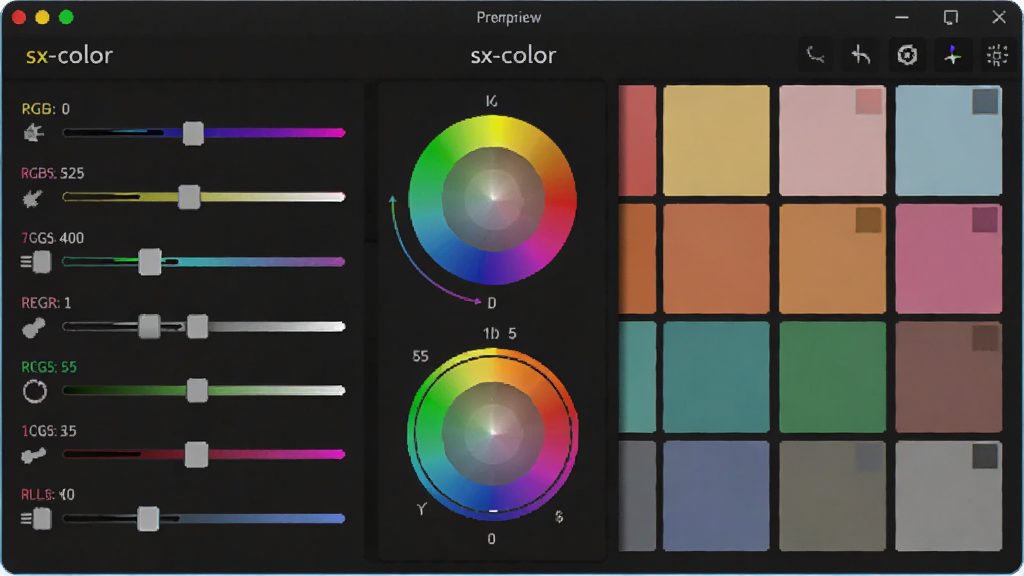Screen dimensions: 1024x576
Task: Click the '7GGS: 400' label
Action: [x=52, y=238]
